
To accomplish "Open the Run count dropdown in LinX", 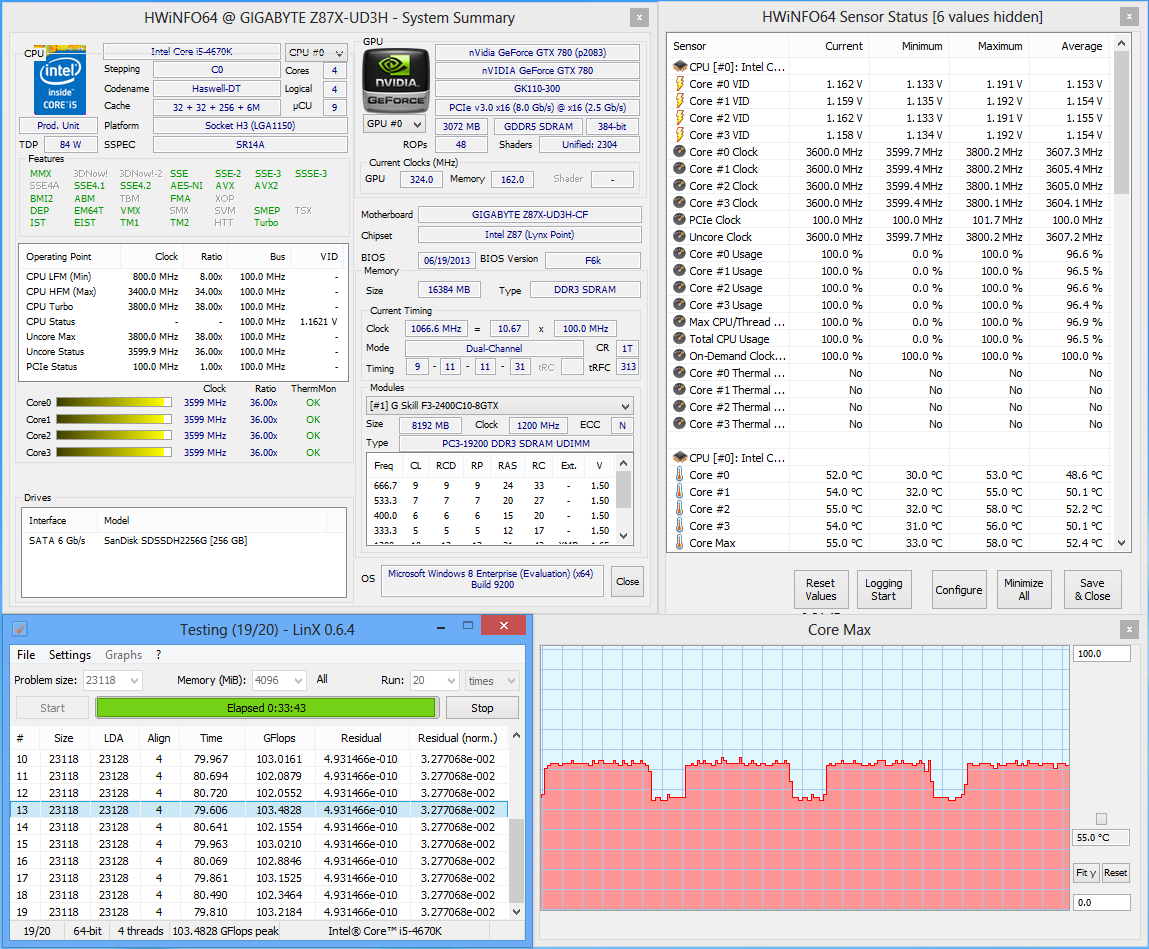I will point(435,680).
